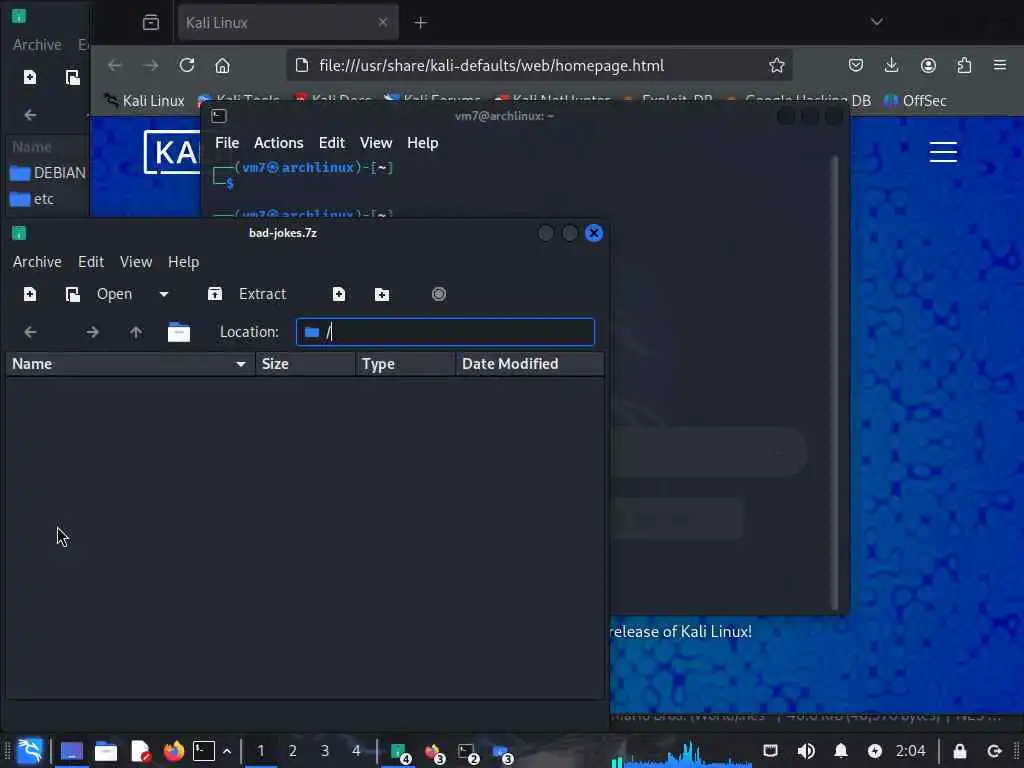Open the Firefox account icon
The image size is (1024, 768).
928,65
